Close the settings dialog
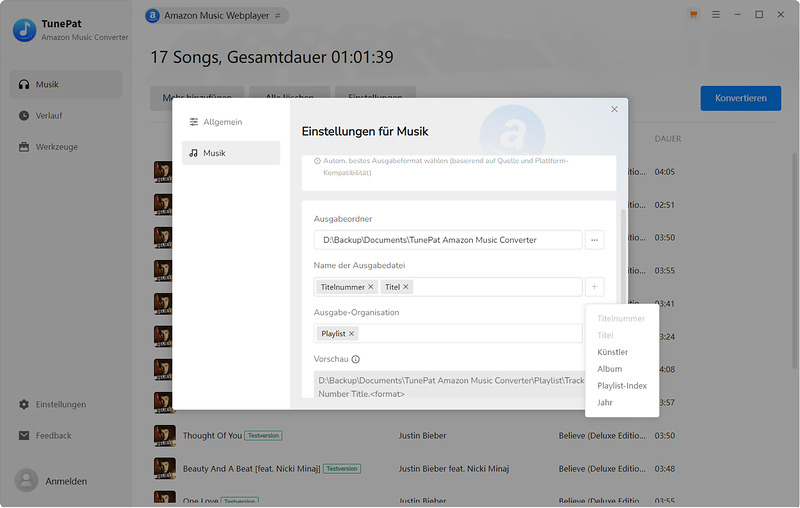 click(614, 109)
